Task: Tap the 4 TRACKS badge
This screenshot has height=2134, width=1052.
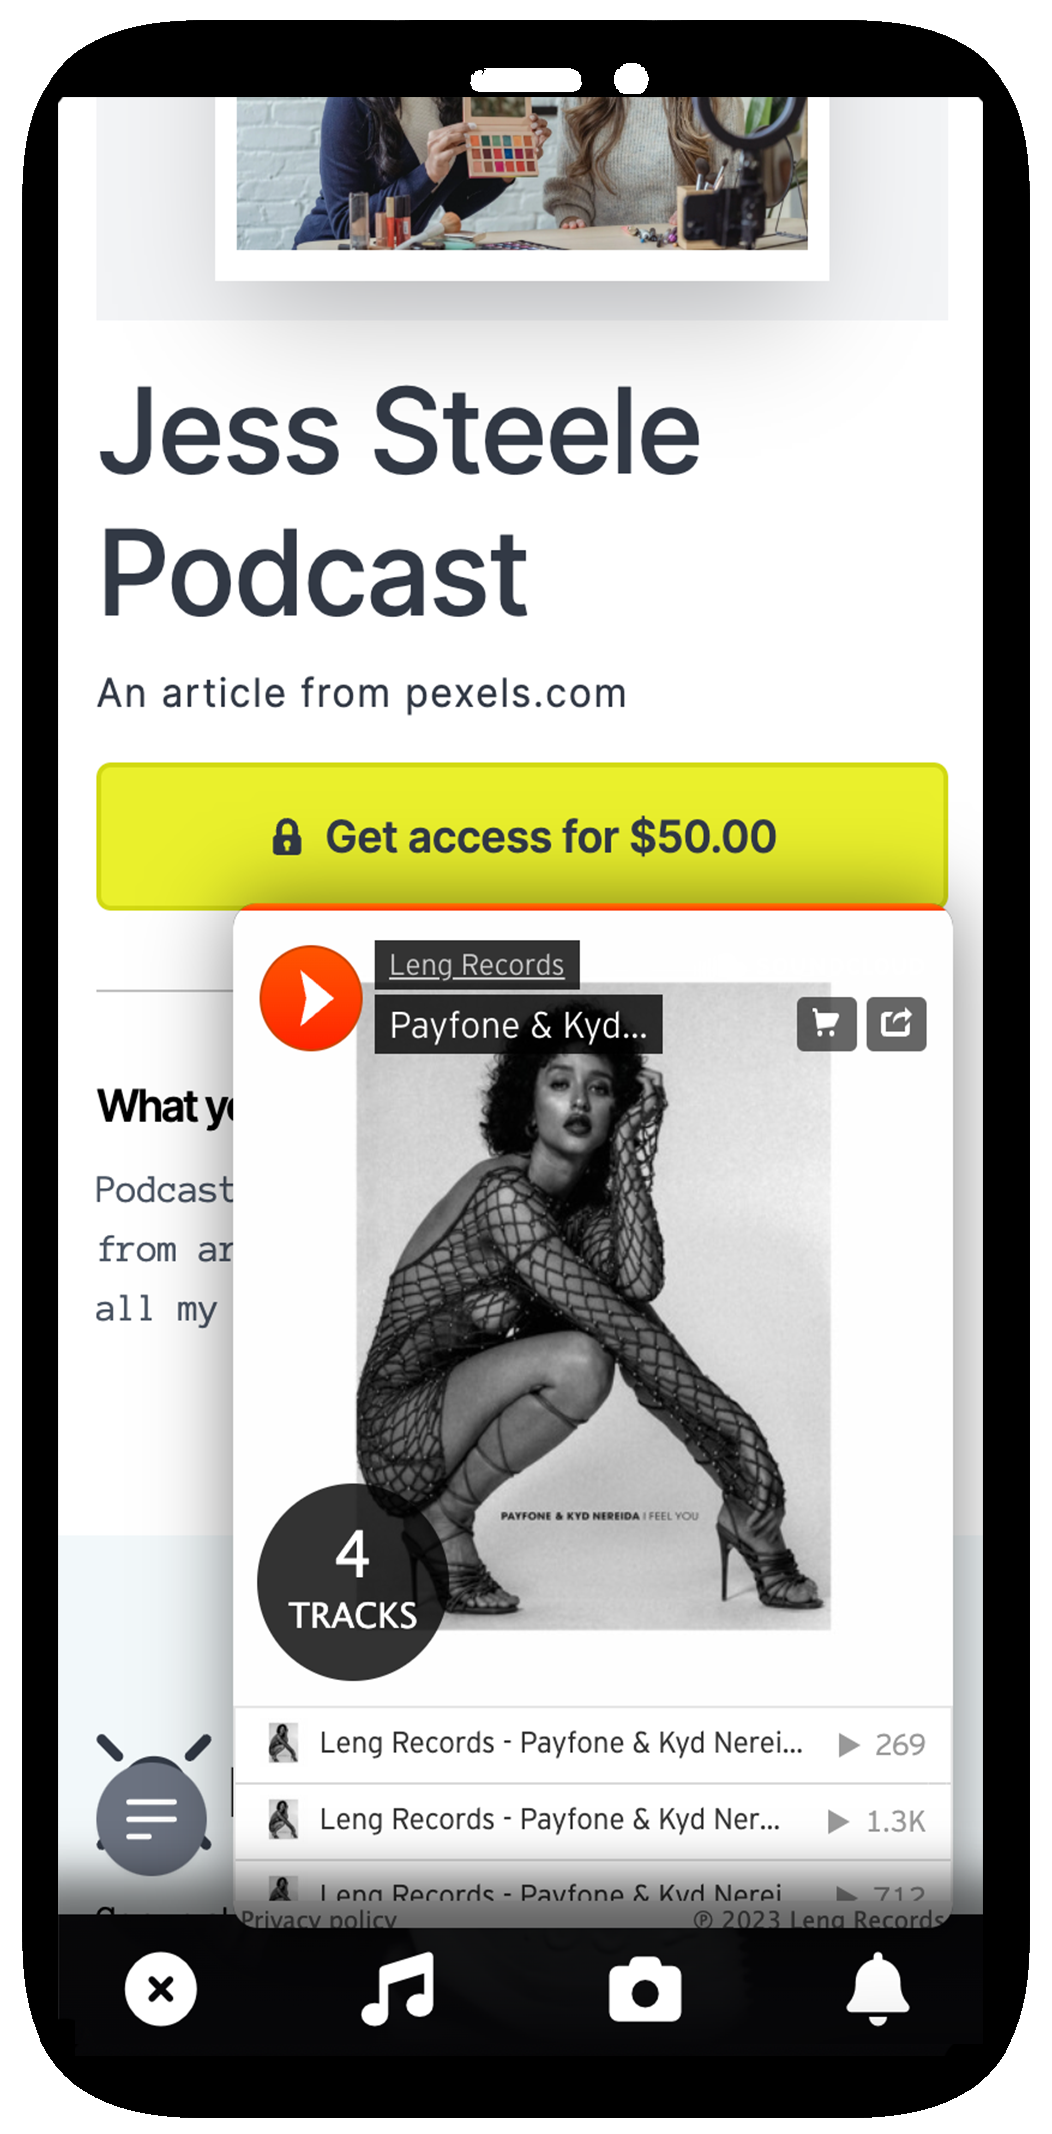Action: pyautogui.click(x=352, y=1582)
